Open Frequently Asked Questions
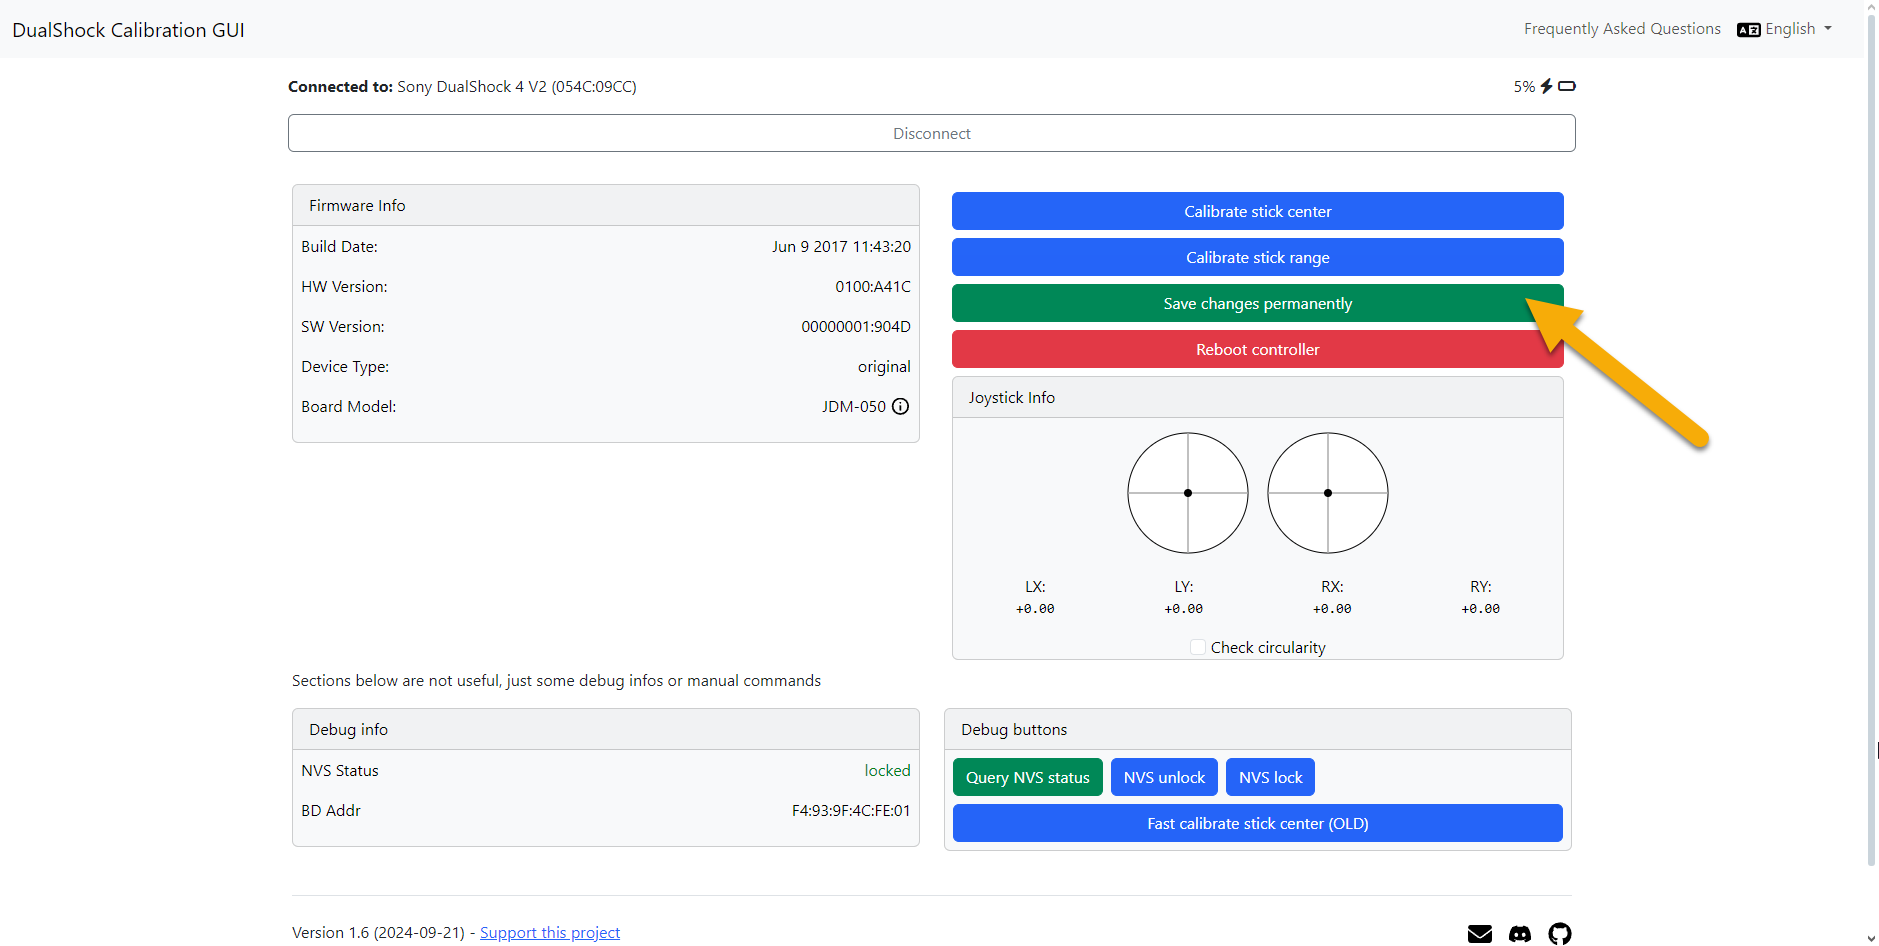The width and height of the screenshot is (1879, 946). coord(1622,28)
